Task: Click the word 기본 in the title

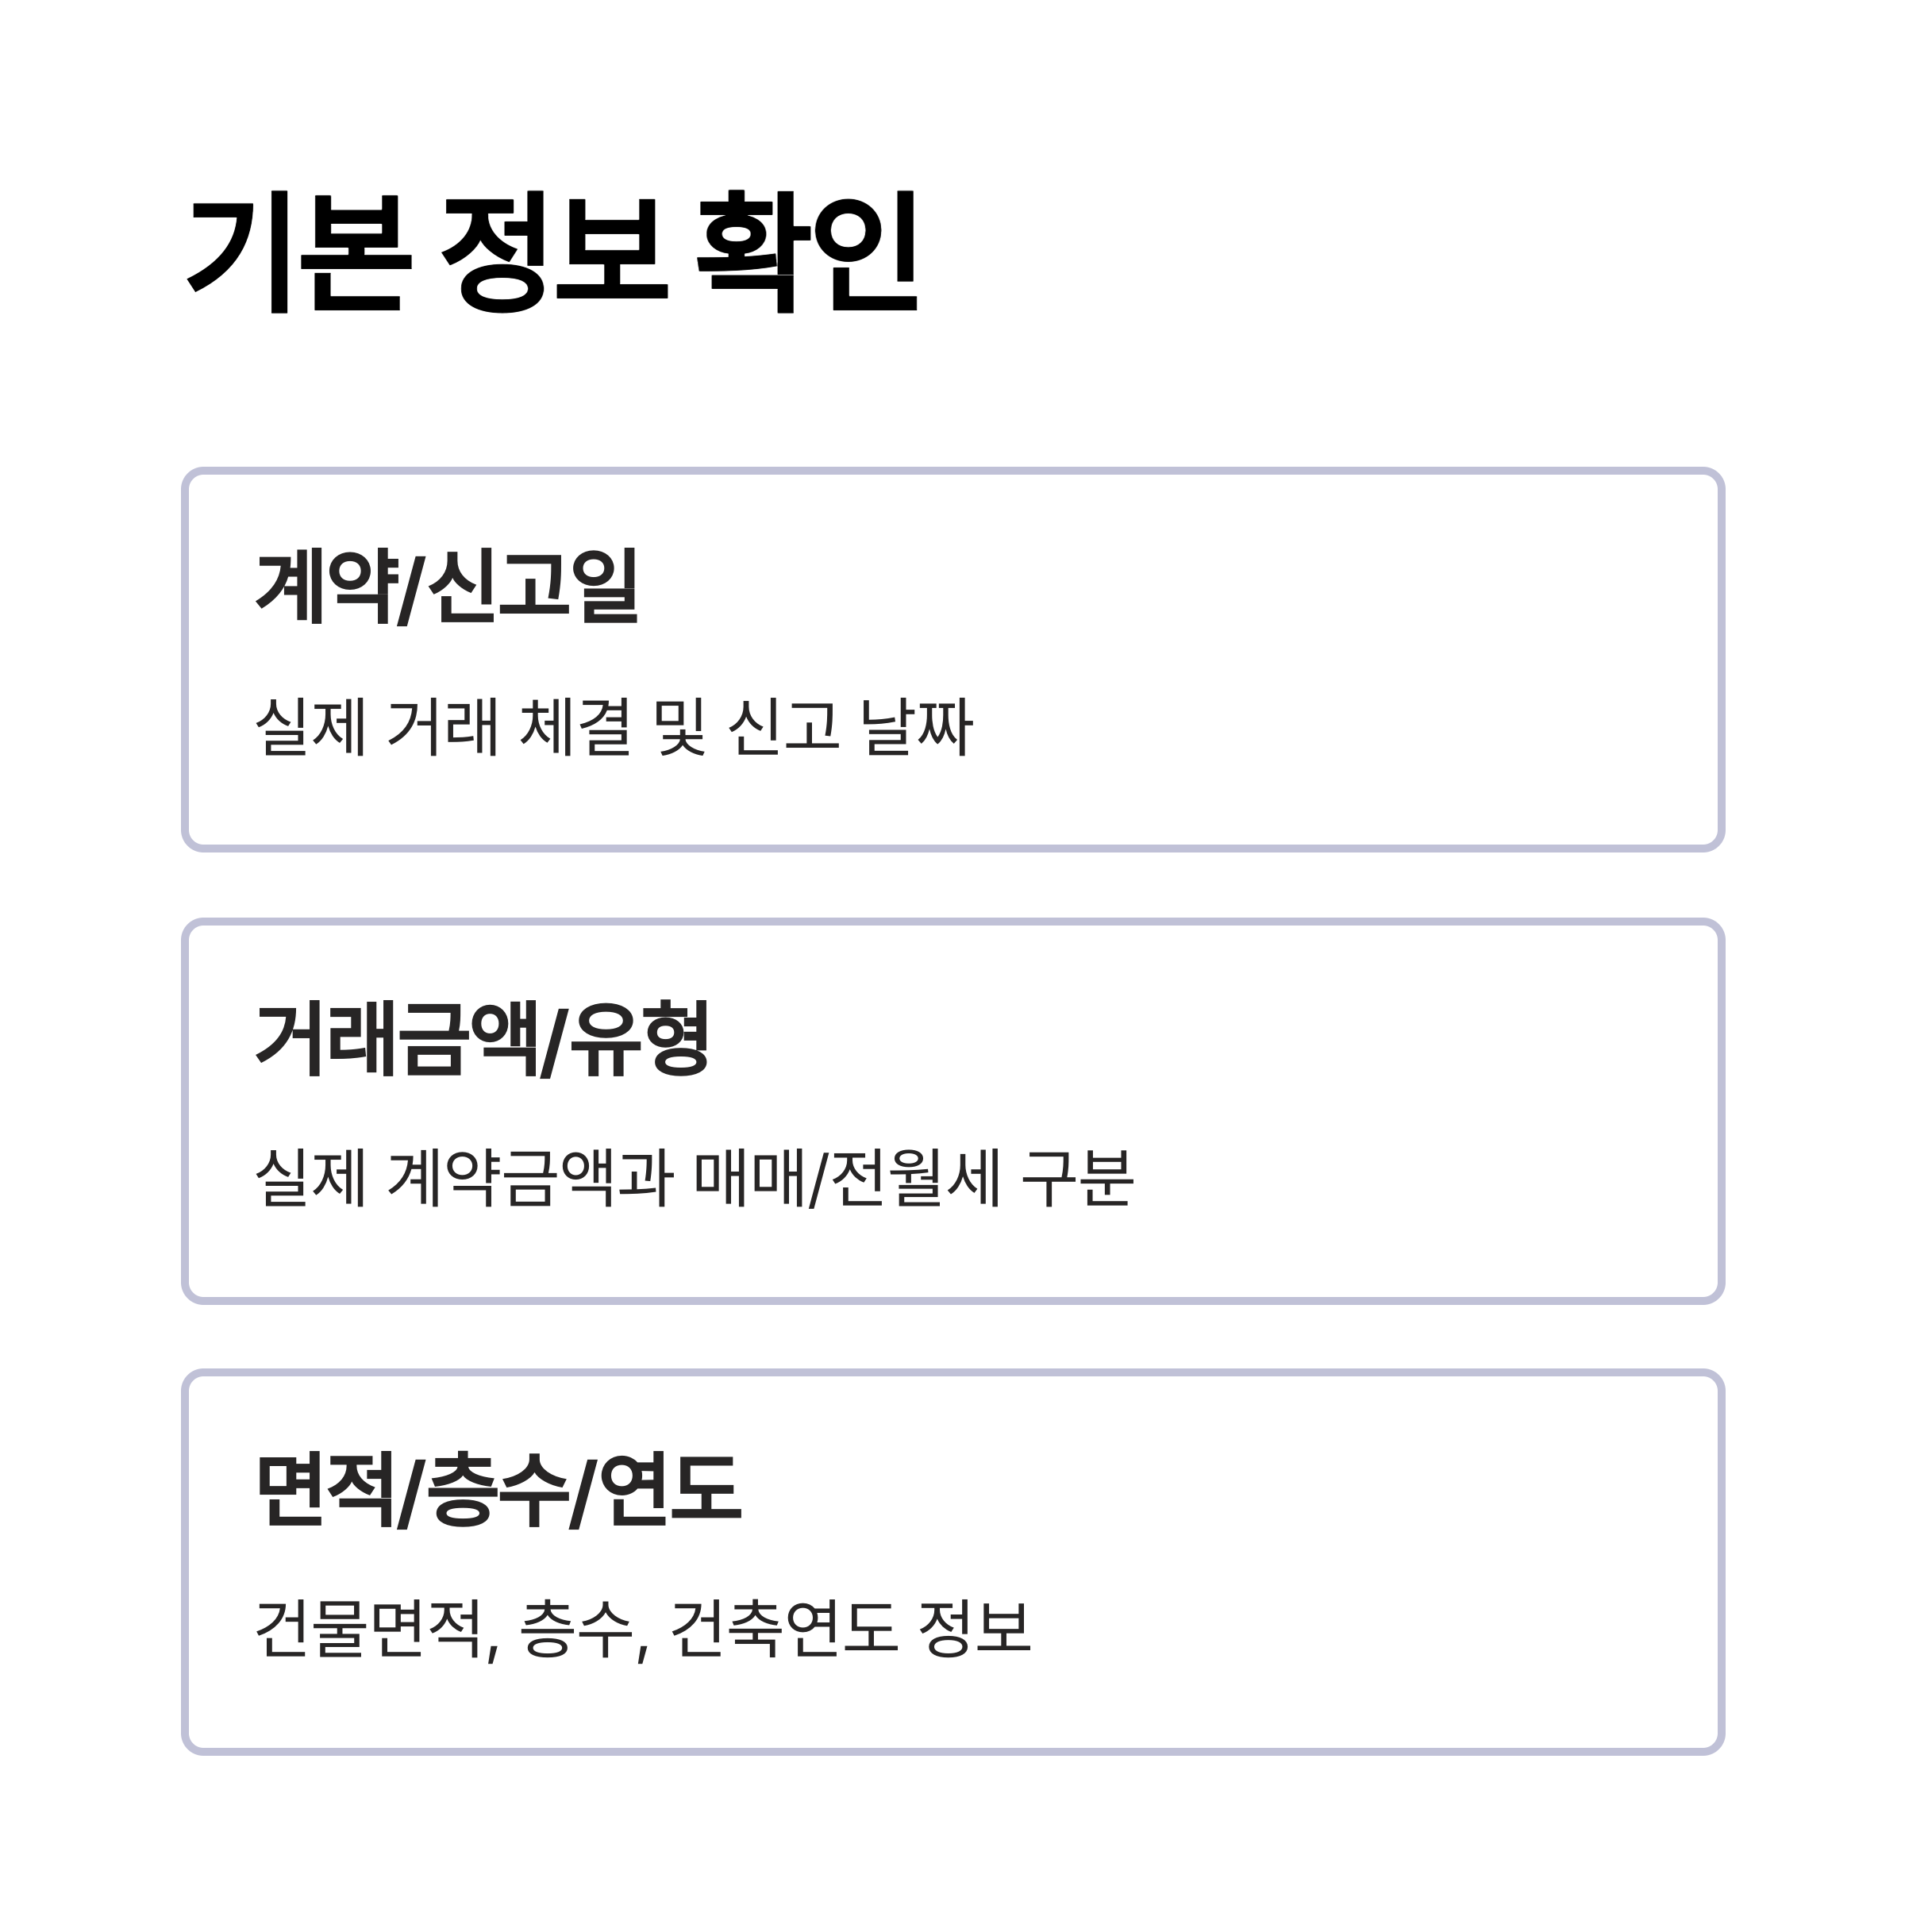Action: coord(299,252)
